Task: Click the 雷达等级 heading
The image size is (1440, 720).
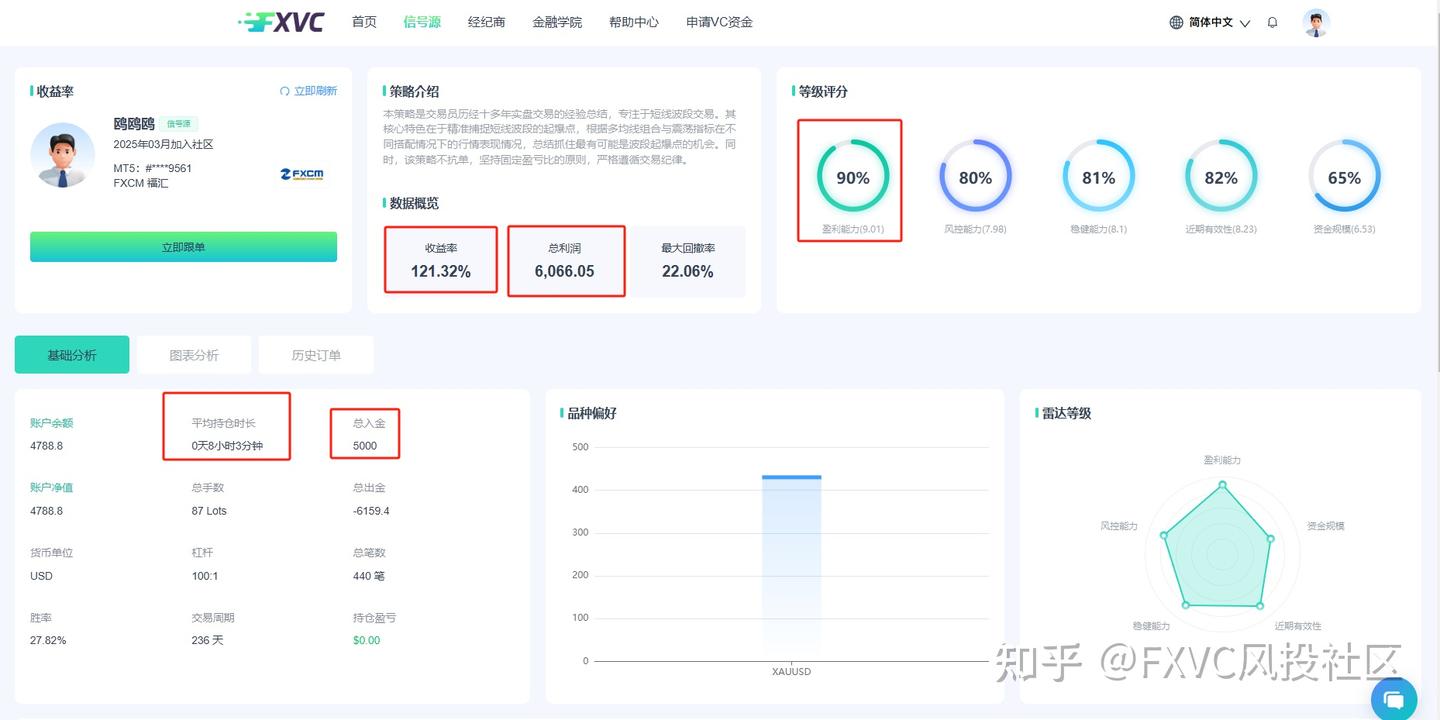Action: click(x=1066, y=413)
